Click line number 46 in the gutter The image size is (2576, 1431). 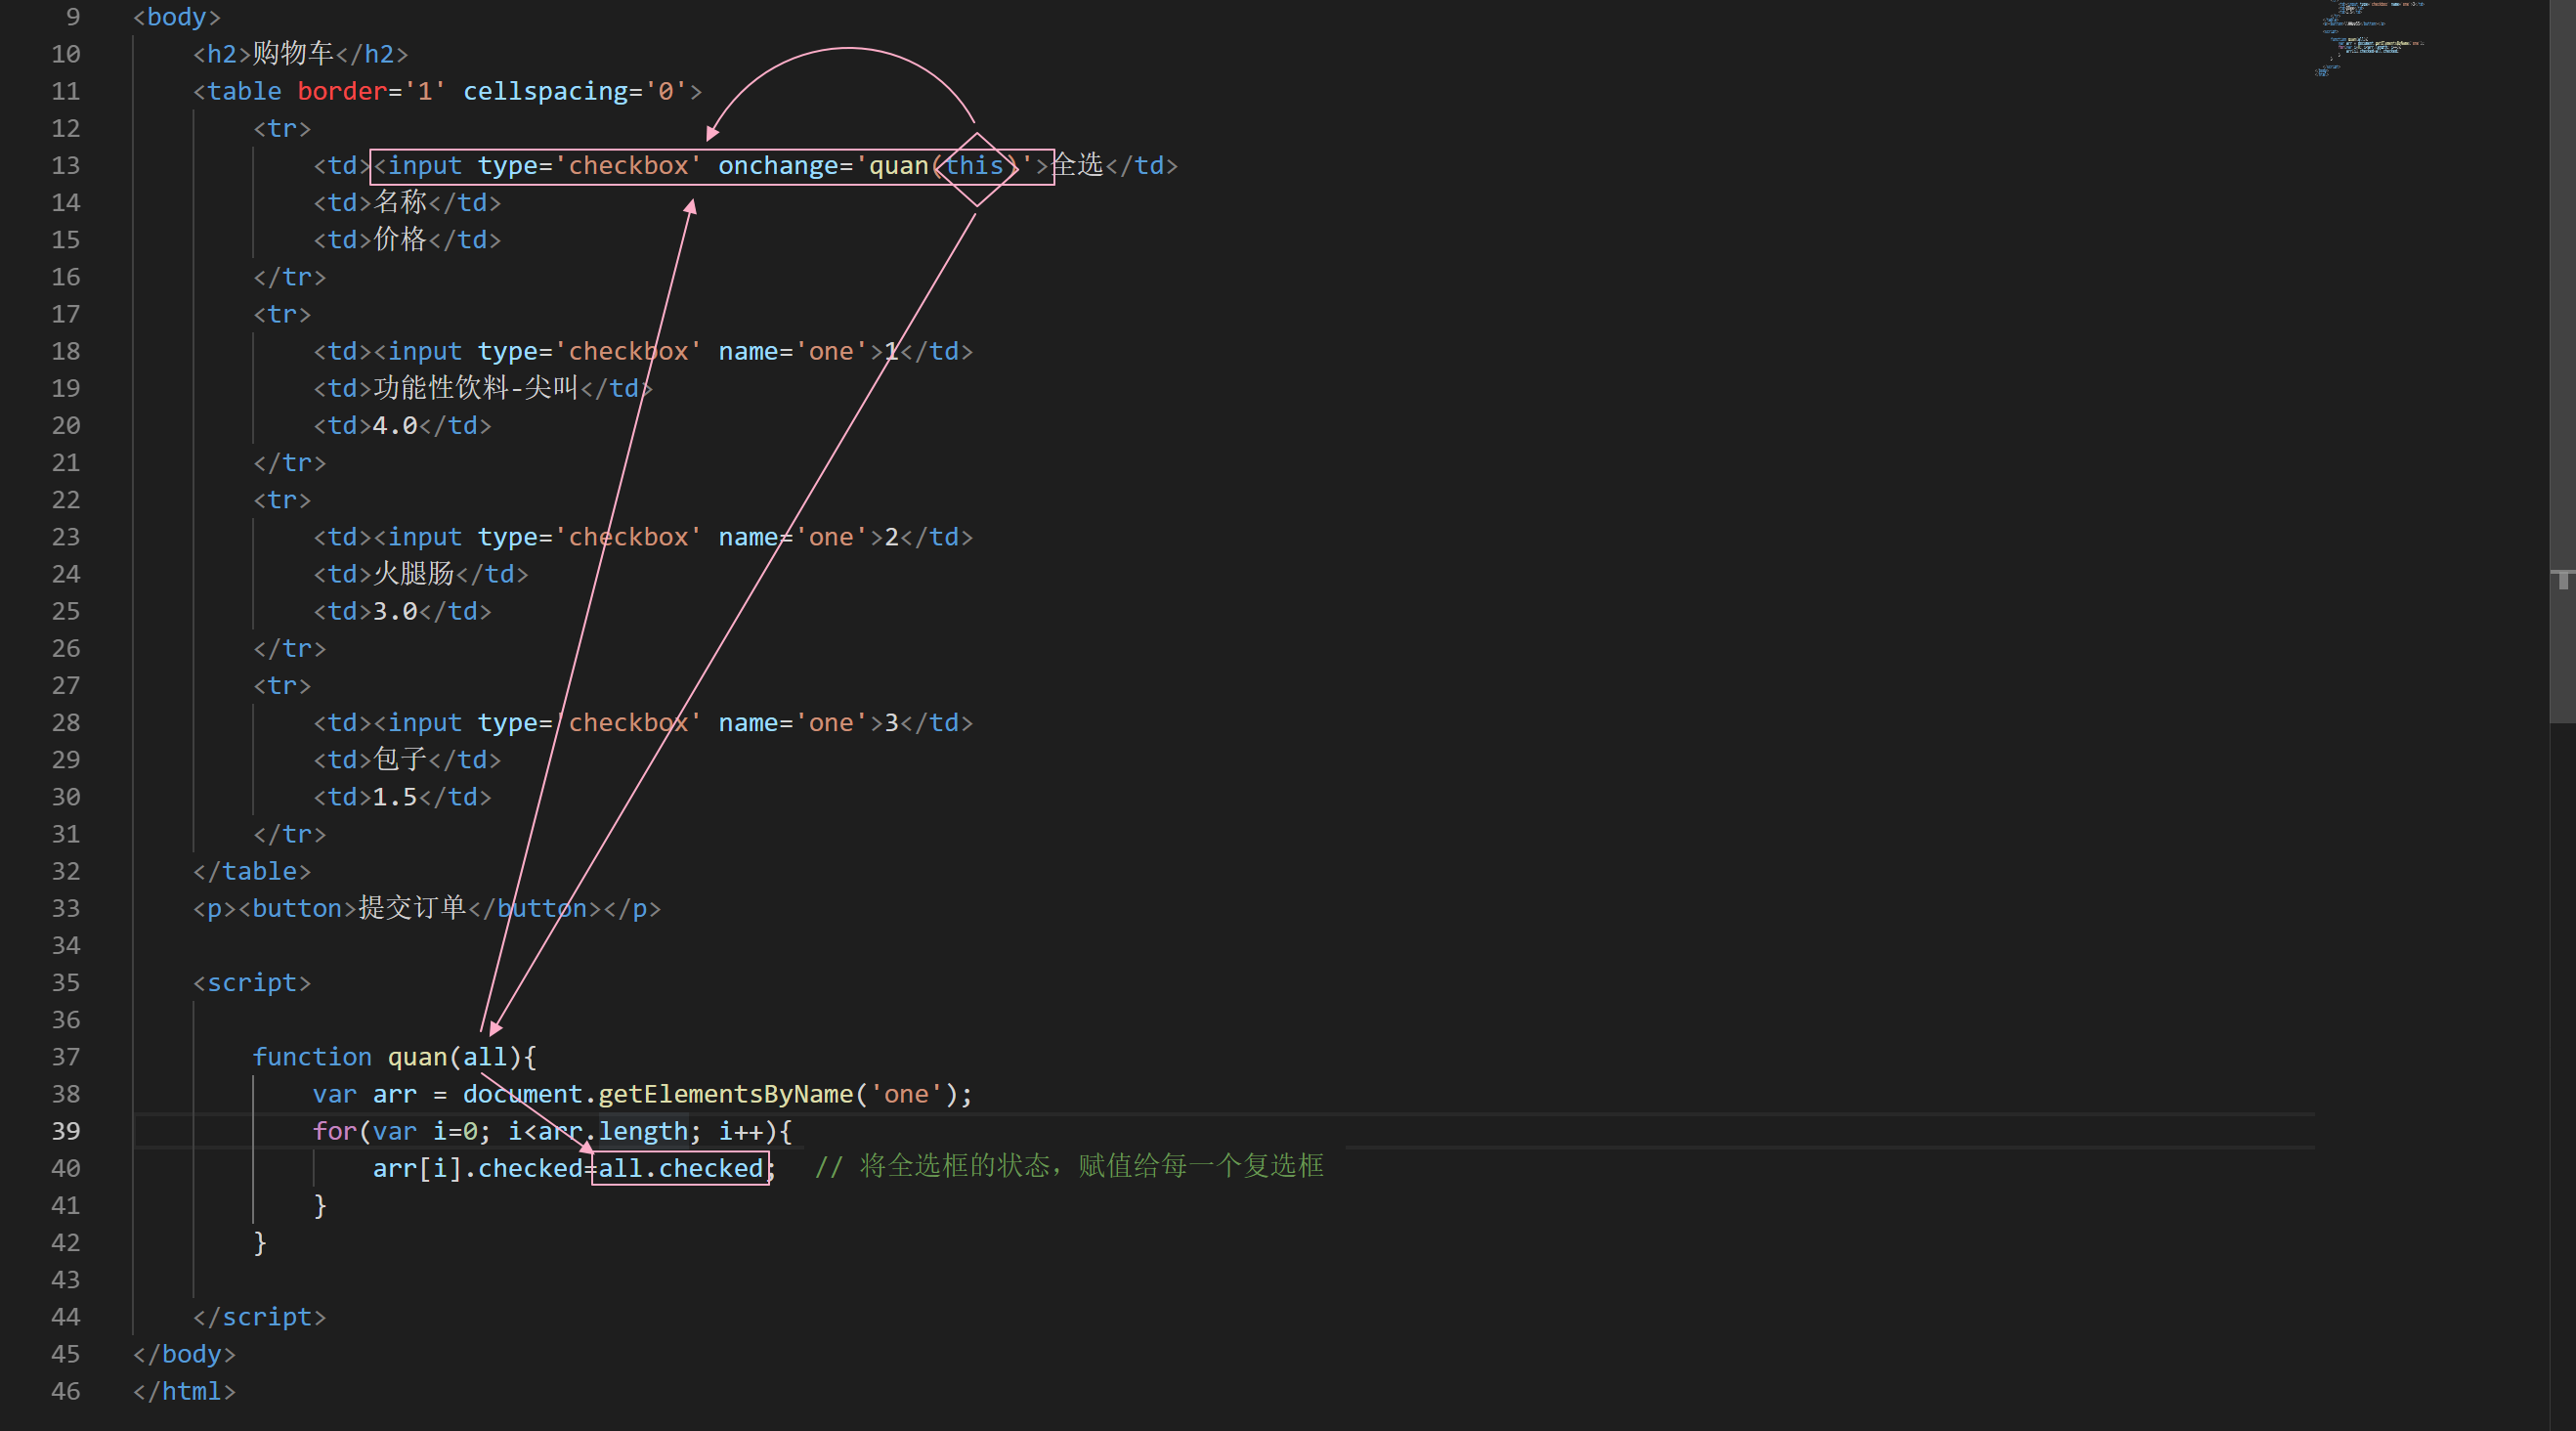(x=66, y=1391)
